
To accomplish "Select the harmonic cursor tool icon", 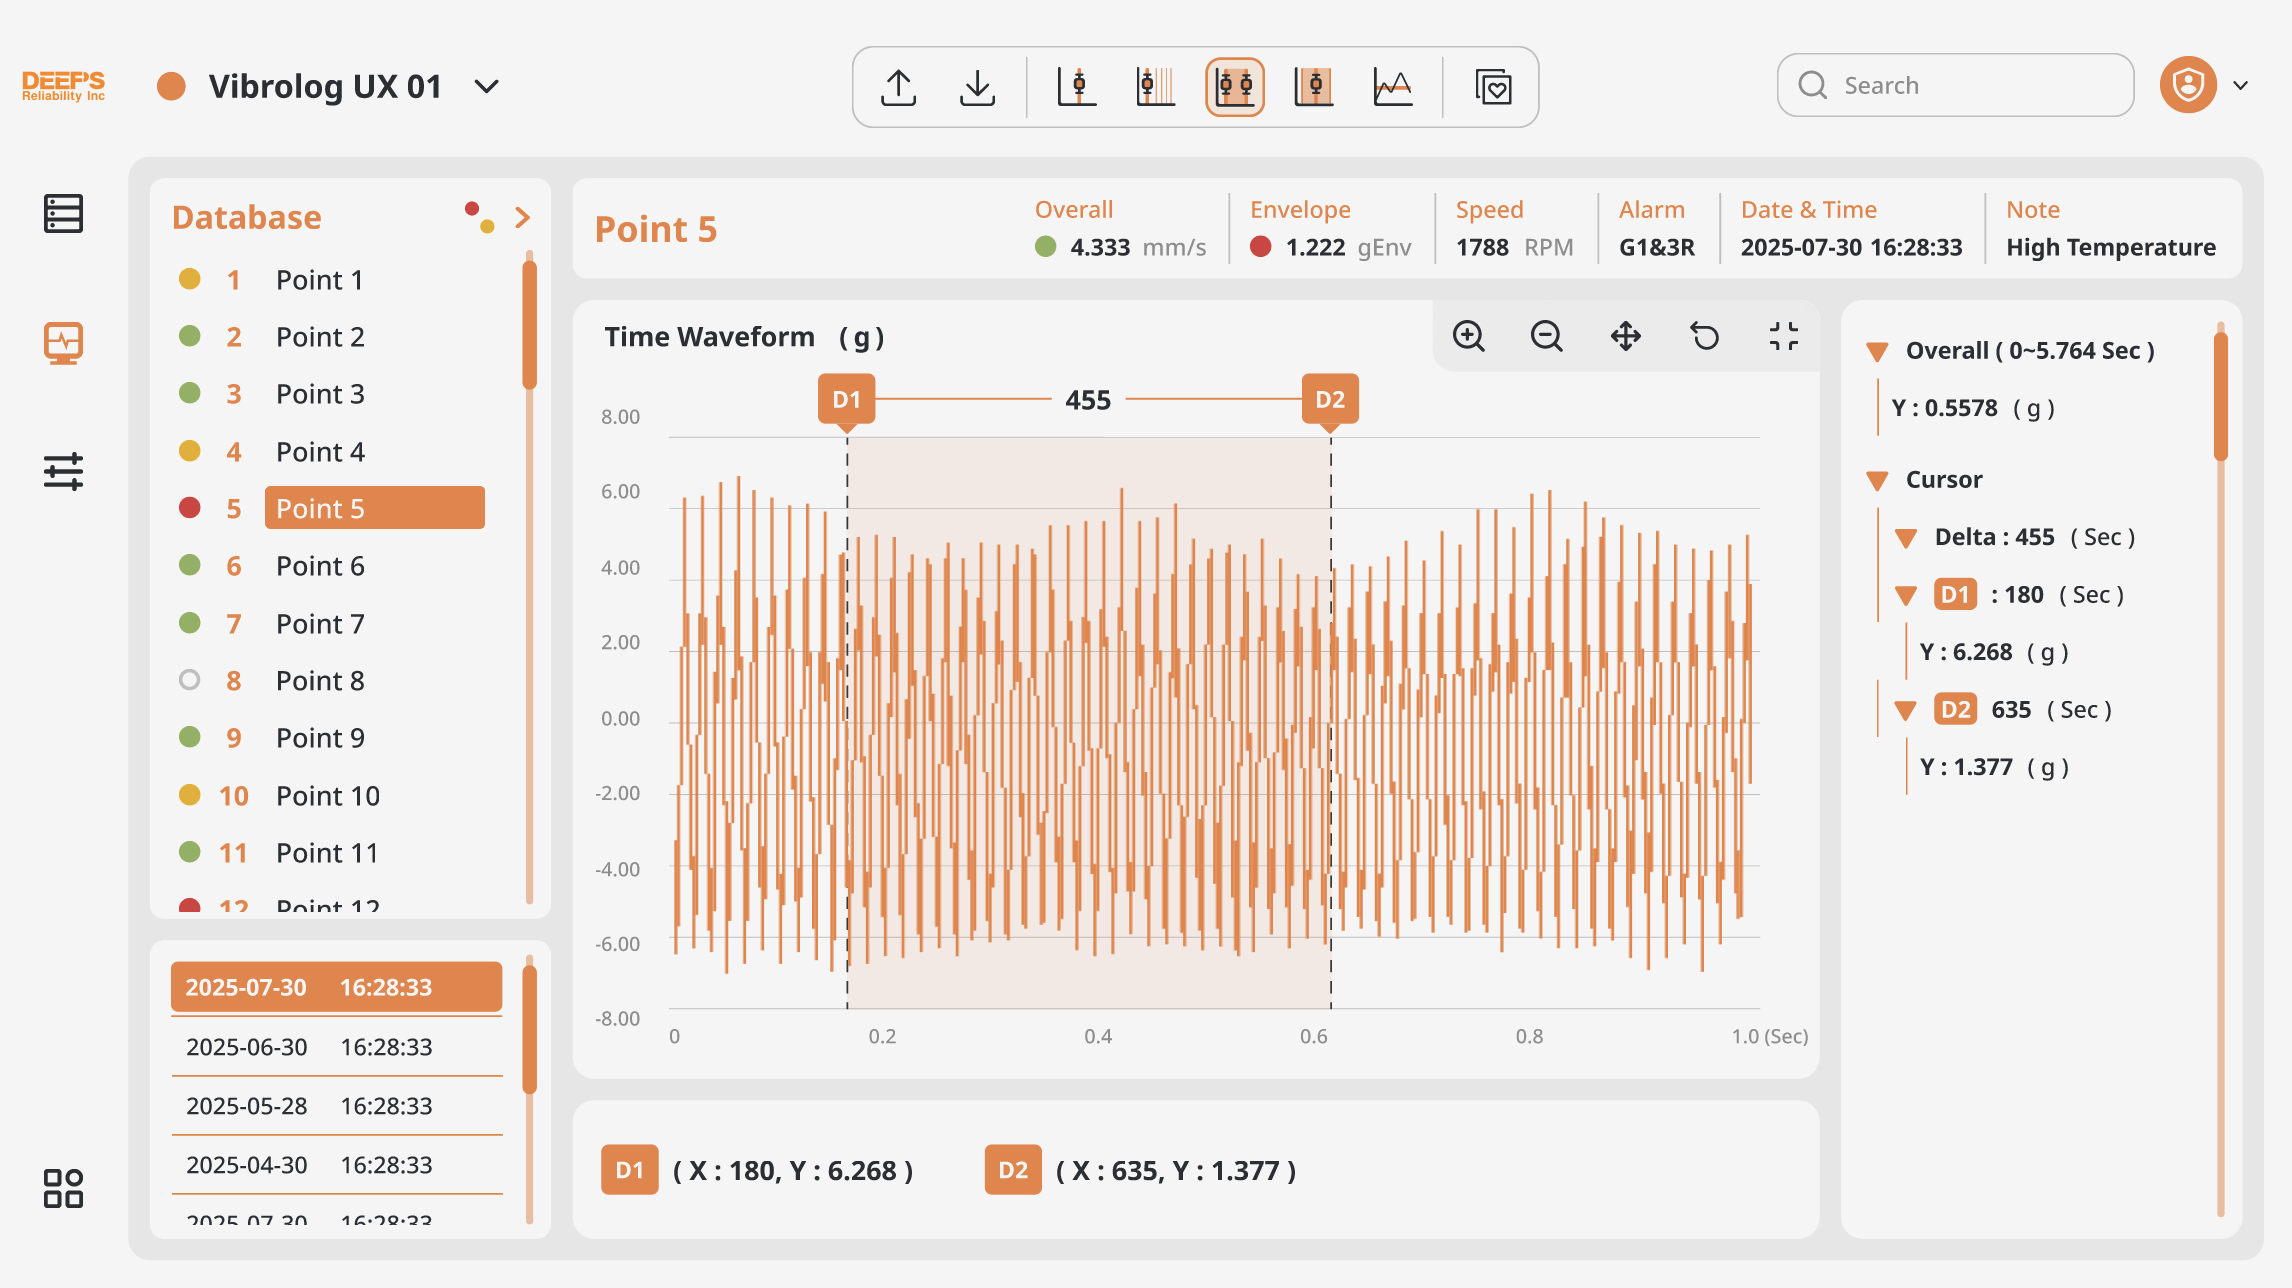I will [x=1156, y=87].
